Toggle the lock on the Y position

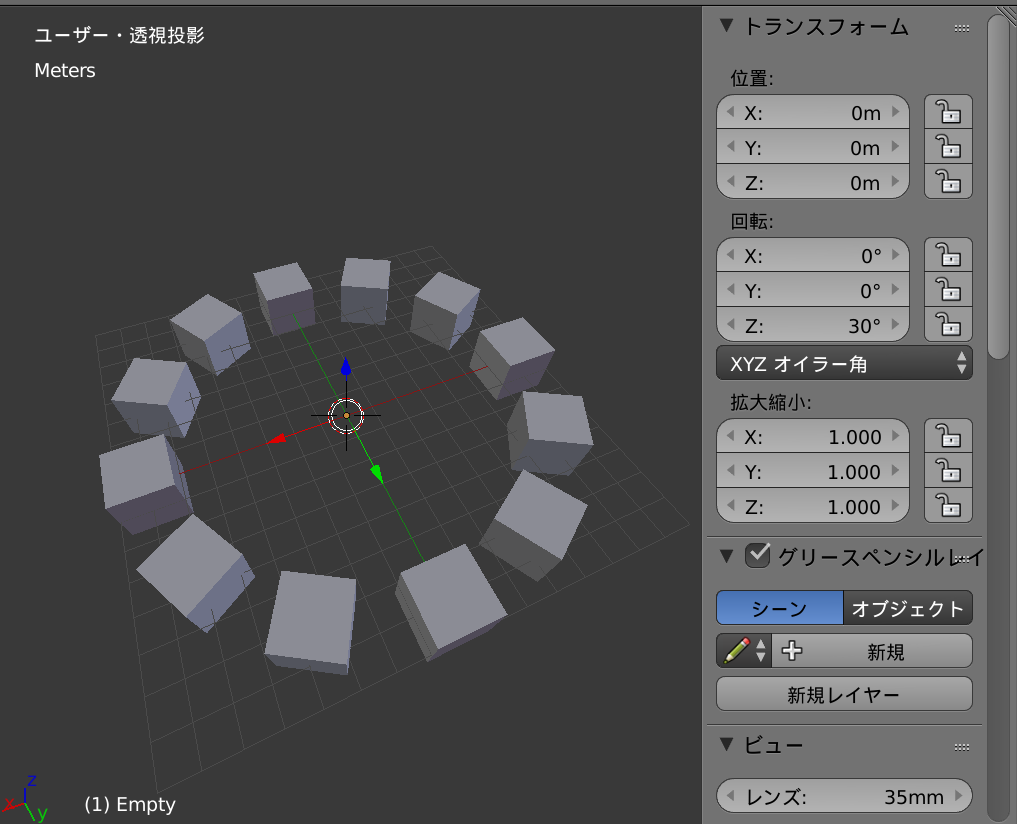click(x=947, y=146)
